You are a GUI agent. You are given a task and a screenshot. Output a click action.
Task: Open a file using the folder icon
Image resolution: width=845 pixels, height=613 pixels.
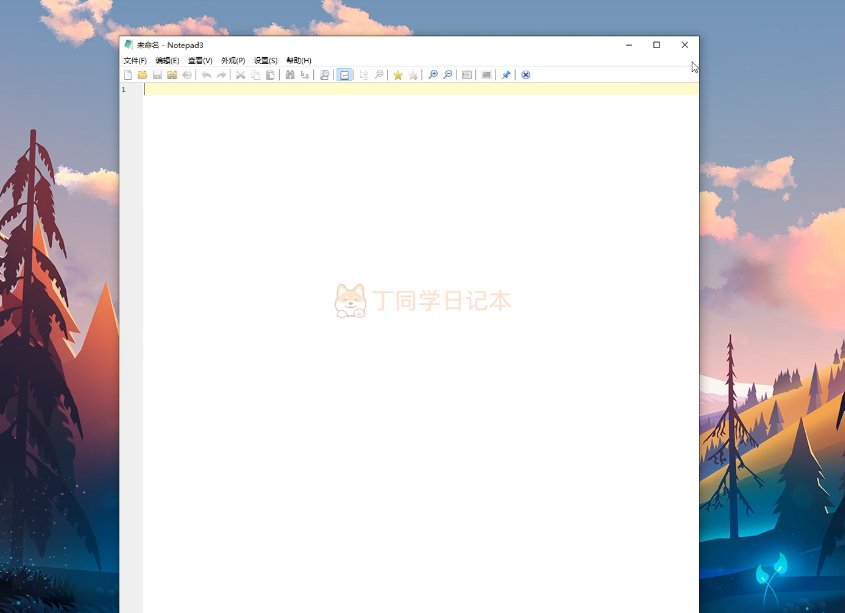click(x=142, y=75)
